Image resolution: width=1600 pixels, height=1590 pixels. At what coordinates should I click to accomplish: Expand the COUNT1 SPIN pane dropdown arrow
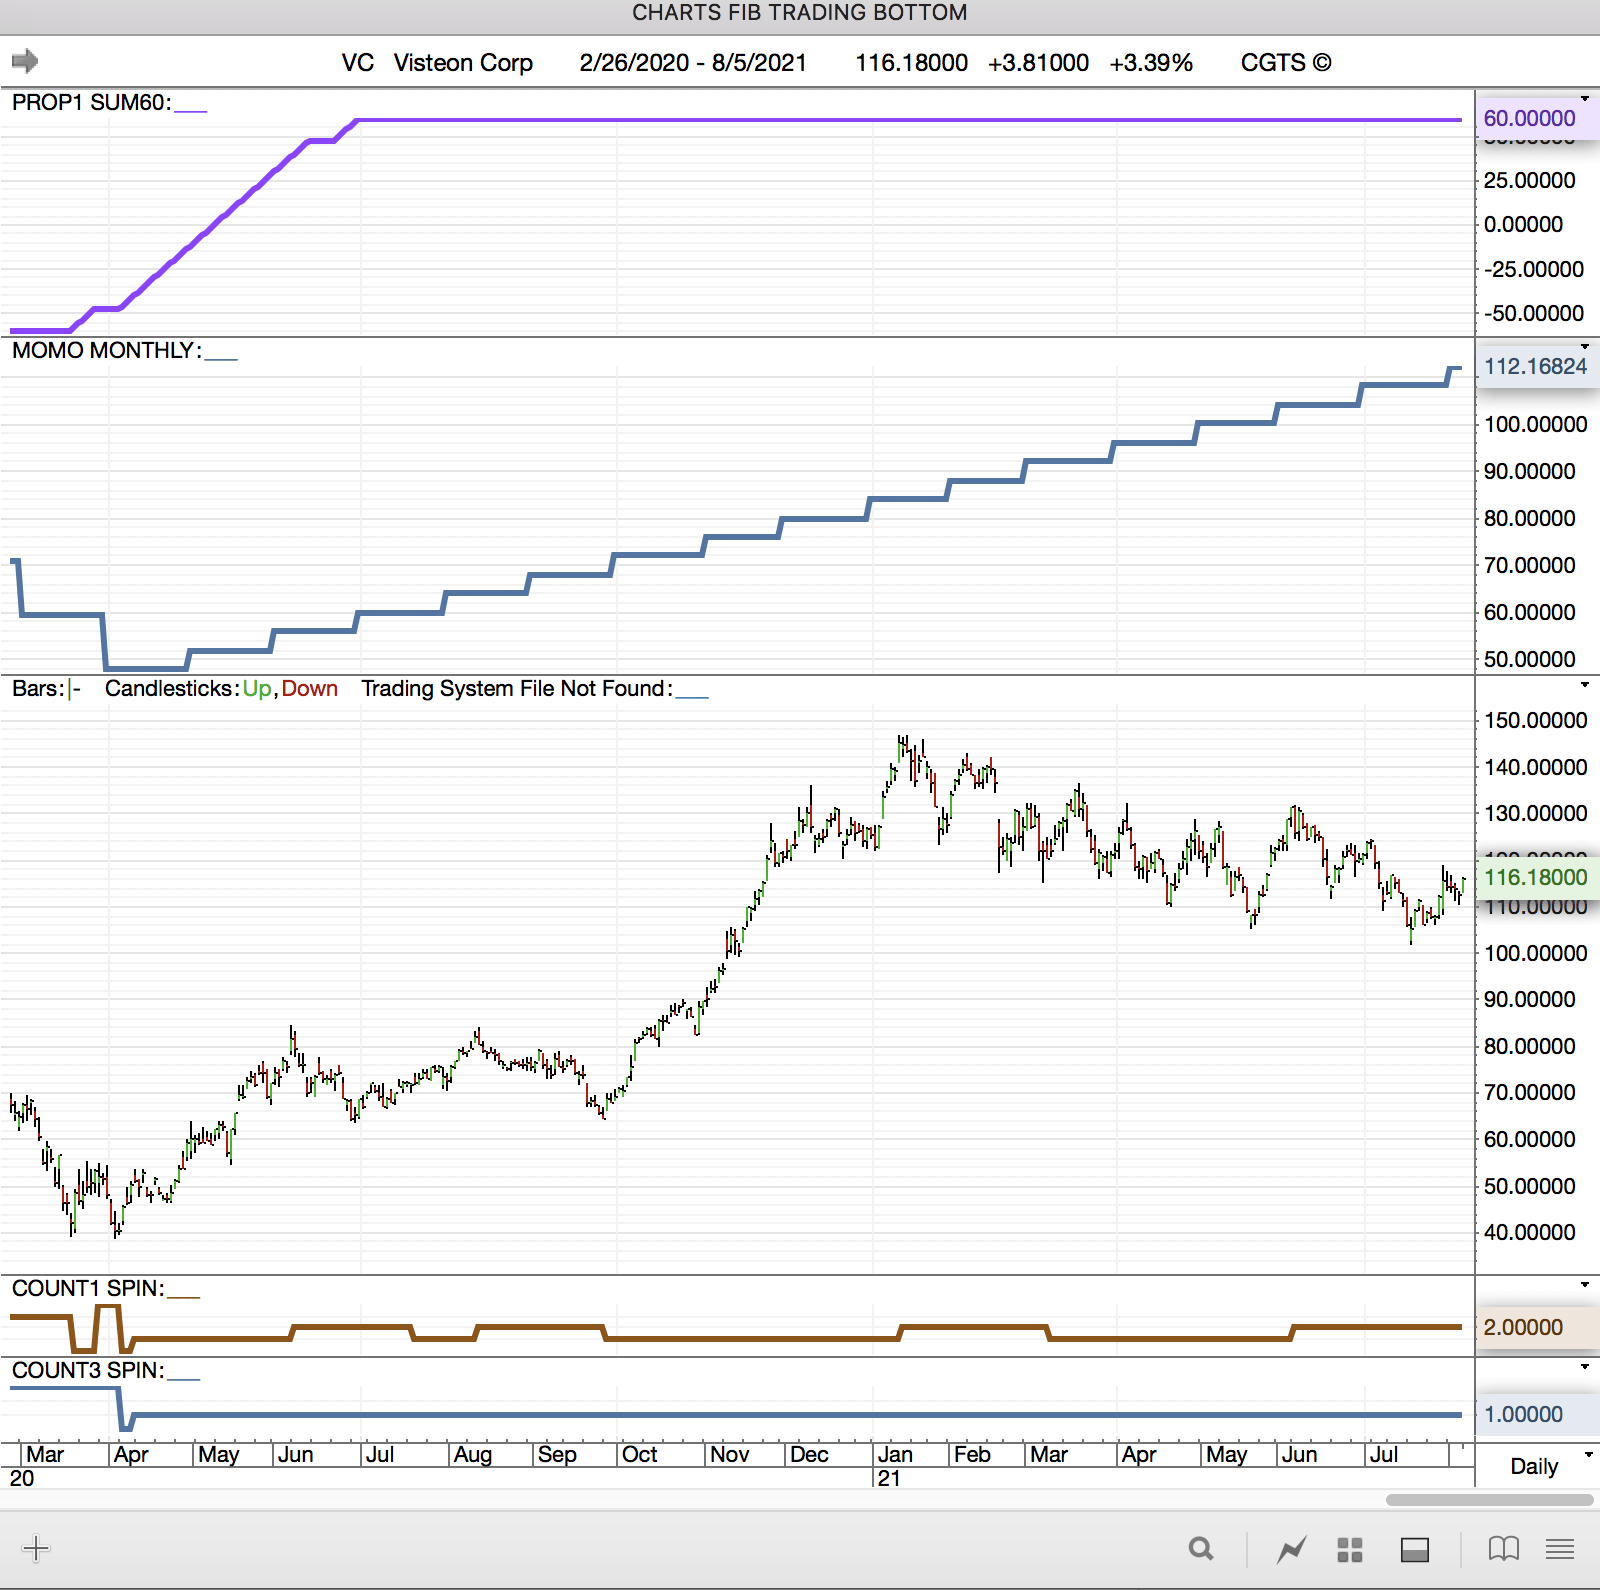(1585, 1284)
